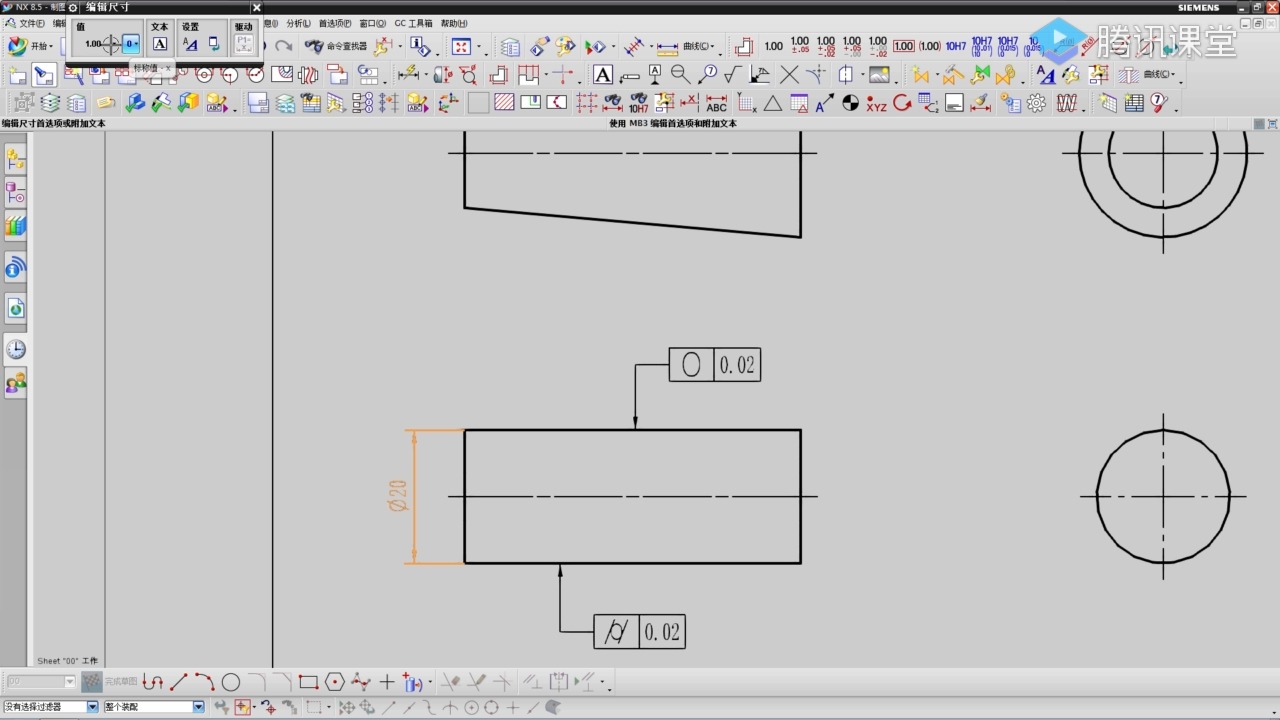Select the ABC text dimension tool

tap(716, 103)
